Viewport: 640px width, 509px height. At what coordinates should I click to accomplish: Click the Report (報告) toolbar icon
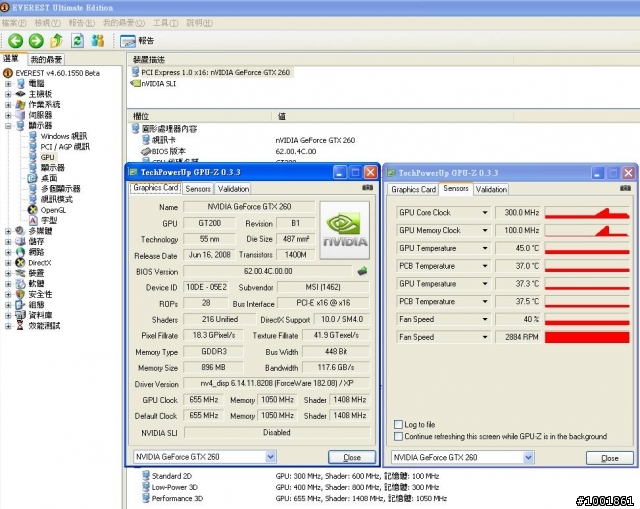tap(128, 41)
